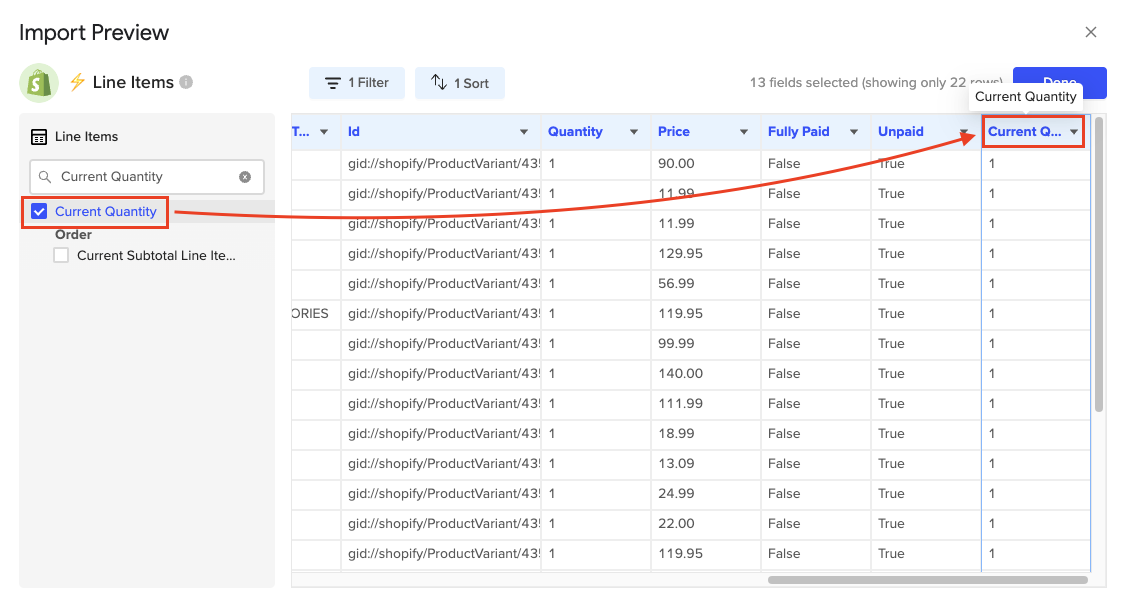Open the T... column dropdown arrow
The height and width of the screenshot is (608, 1127).
click(324, 132)
